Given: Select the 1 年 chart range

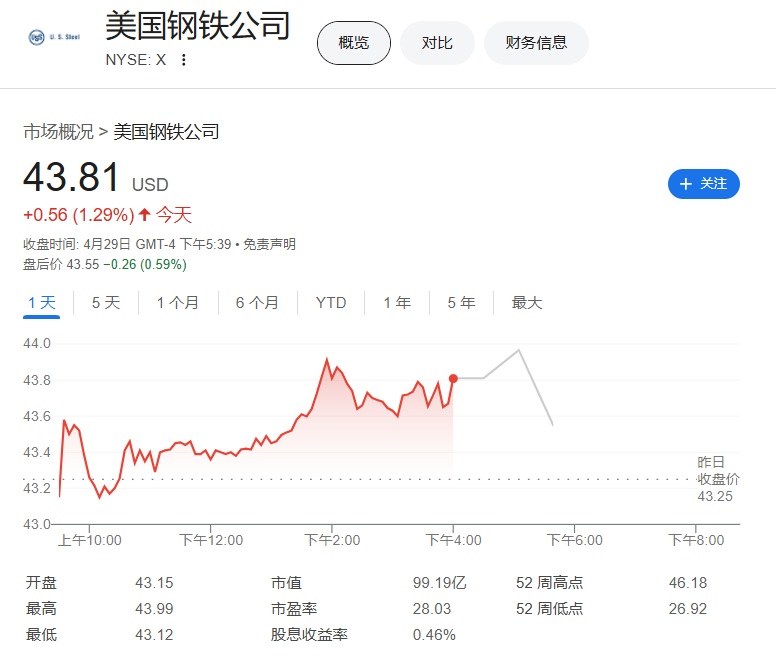Looking at the screenshot, I should click(397, 303).
